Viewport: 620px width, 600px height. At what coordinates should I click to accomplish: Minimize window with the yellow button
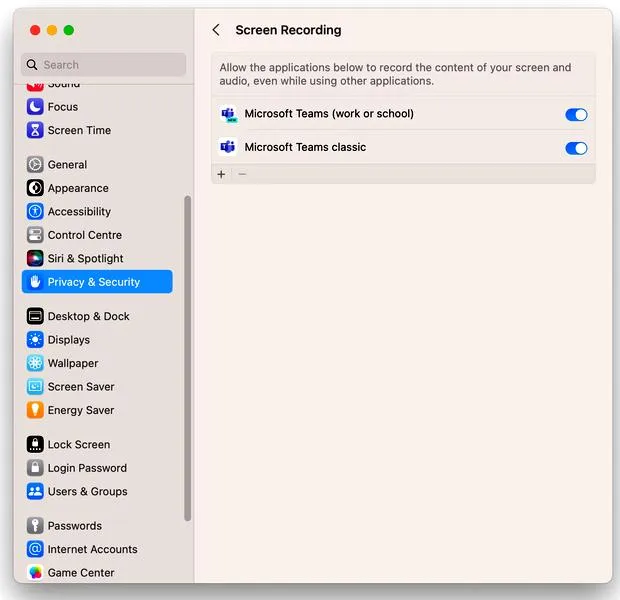point(52,30)
